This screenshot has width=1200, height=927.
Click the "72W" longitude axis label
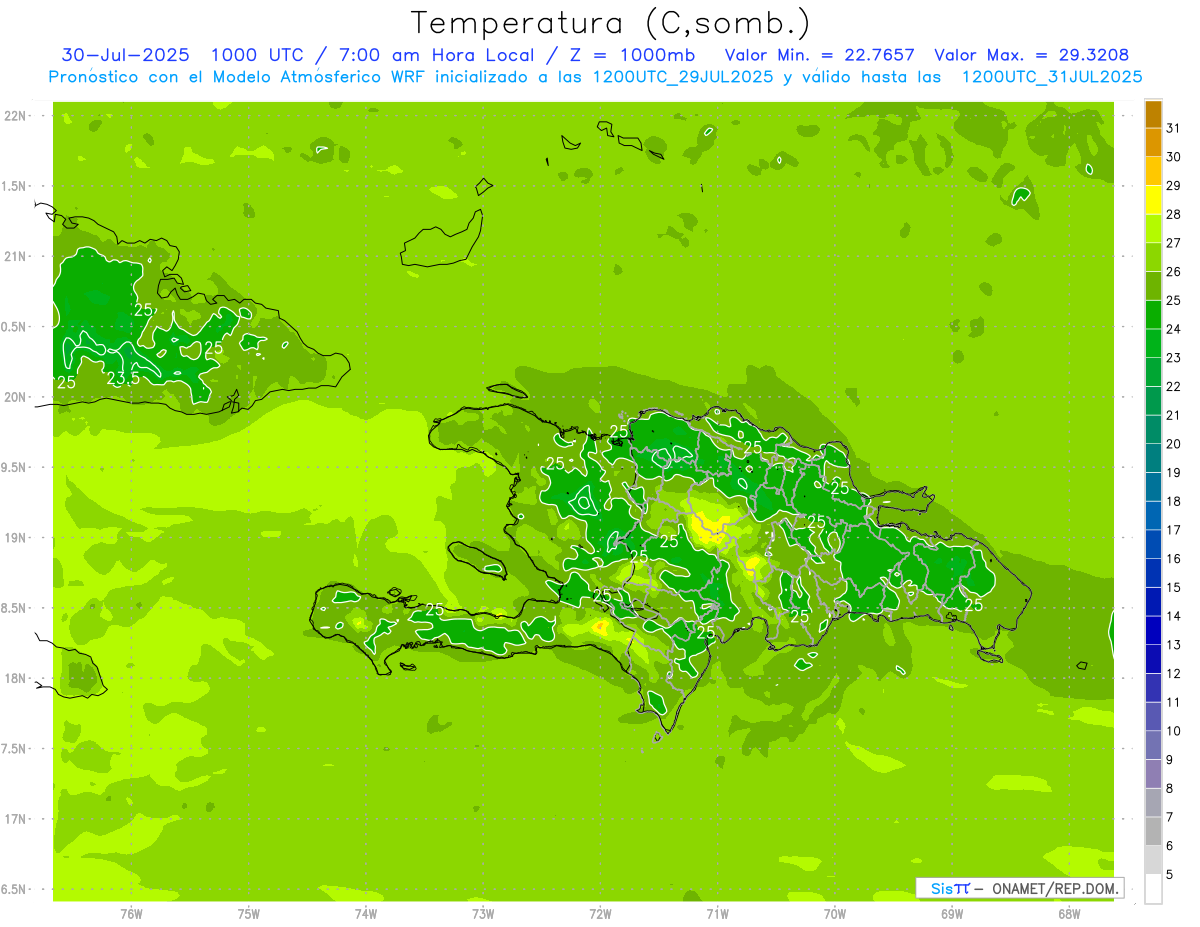[600, 914]
